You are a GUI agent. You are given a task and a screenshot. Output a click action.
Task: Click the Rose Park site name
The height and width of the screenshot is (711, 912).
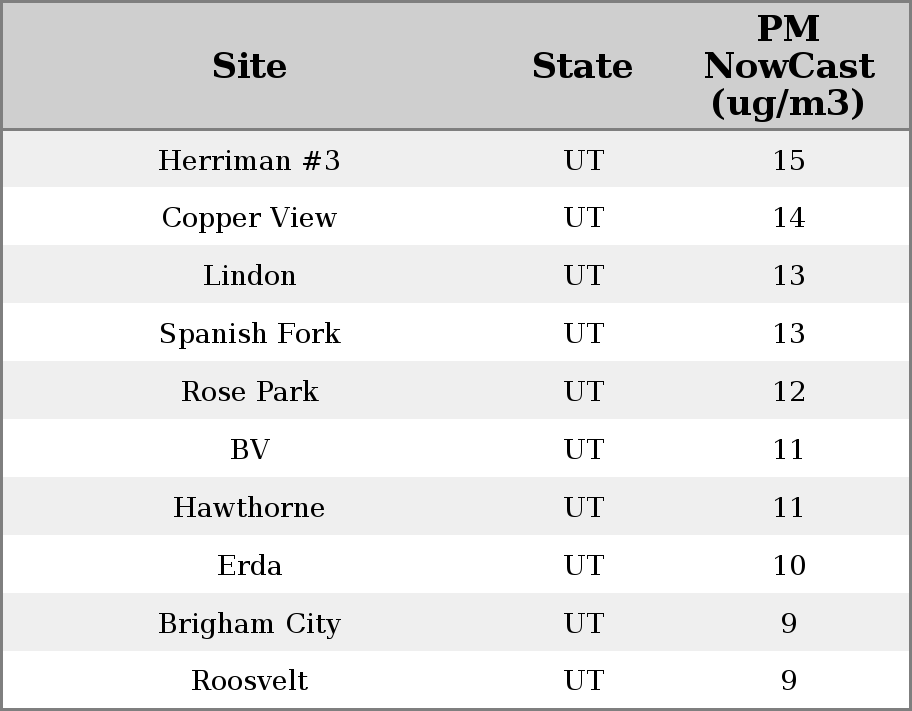pyautogui.click(x=249, y=392)
